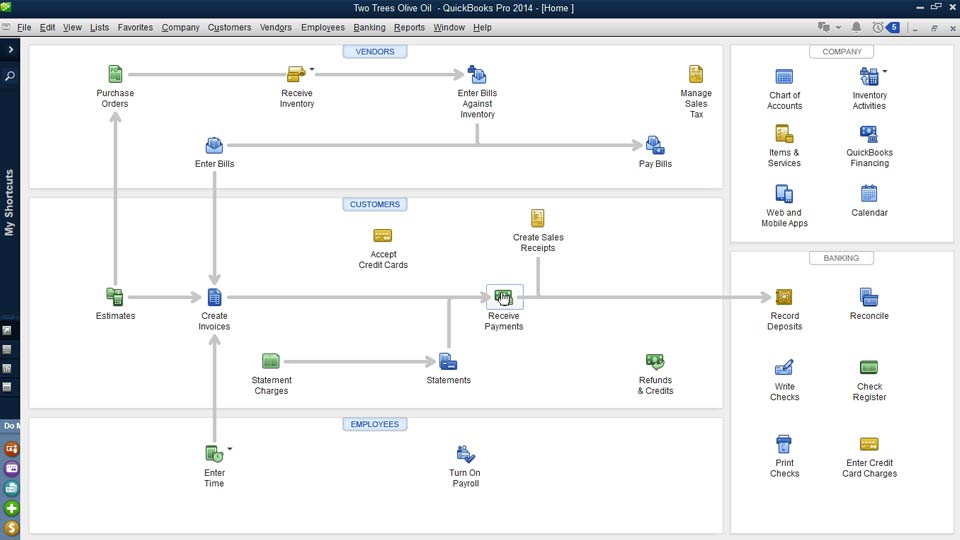The image size is (960, 540).
Task: Click Create Sales Receipts icon
Action: 538,219
